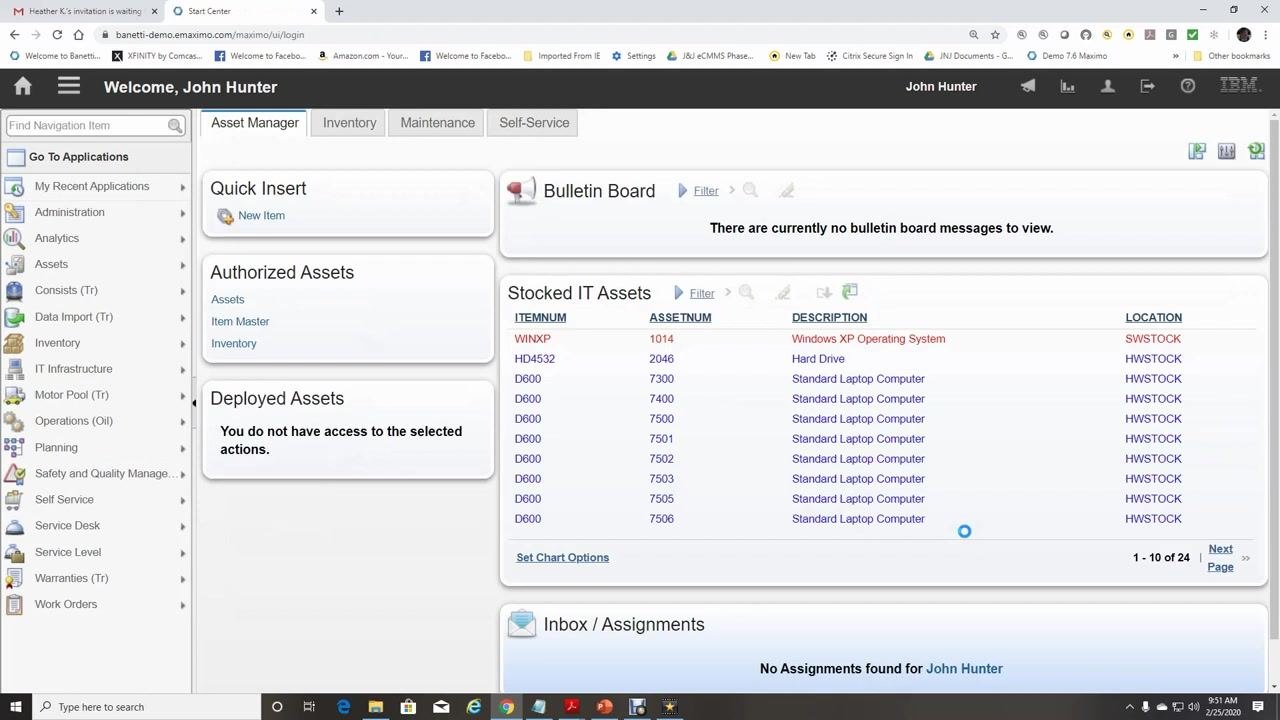Viewport: 1280px width, 720px height.
Task: Open the Item Master link
Action: tap(240, 321)
